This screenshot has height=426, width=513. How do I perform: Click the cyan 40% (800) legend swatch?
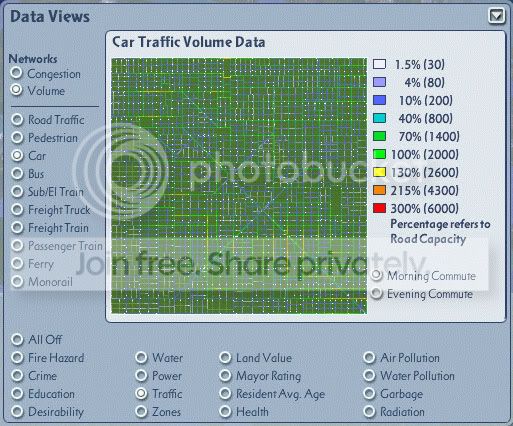click(379, 118)
